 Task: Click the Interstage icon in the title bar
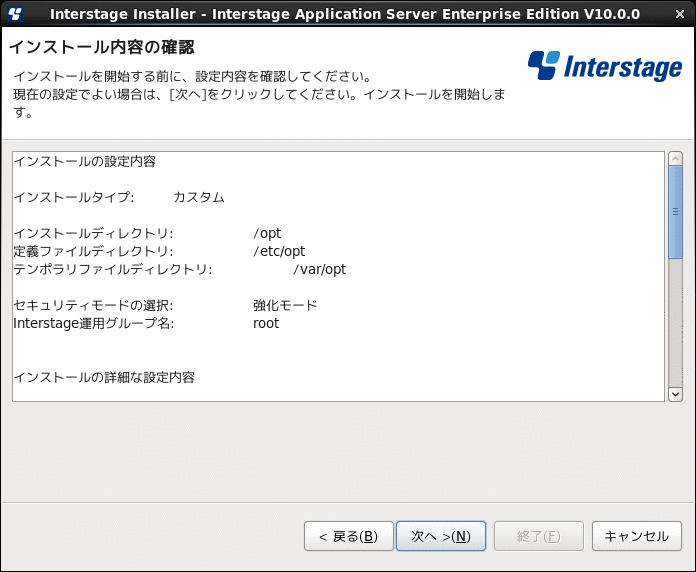(x=15, y=14)
